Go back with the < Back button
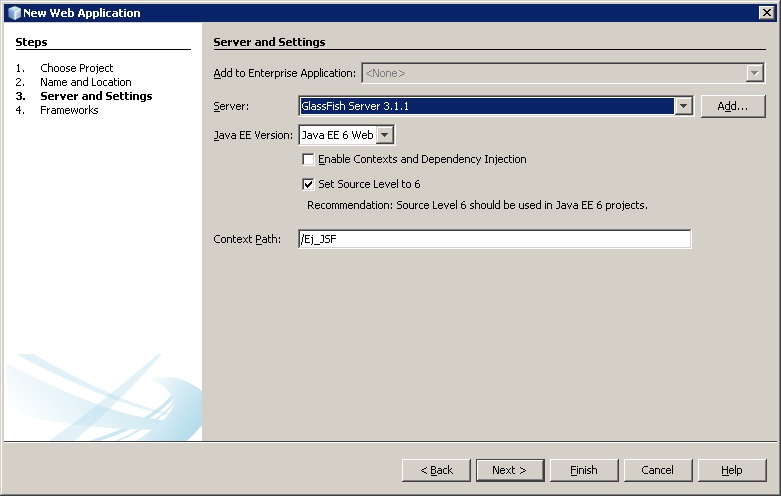 coord(436,470)
